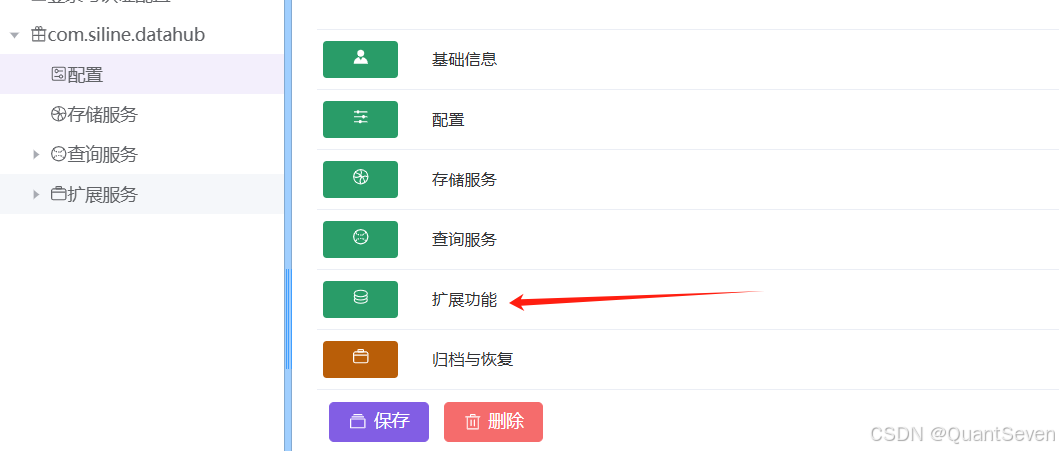Click the package icon beside com.siline.datahub
The width and height of the screenshot is (1059, 451).
click(39, 35)
